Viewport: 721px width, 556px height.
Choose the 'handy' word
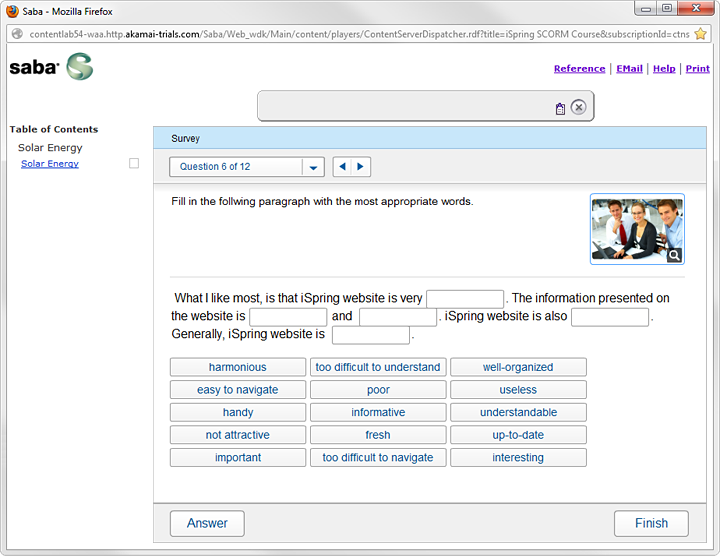(x=238, y=412)
